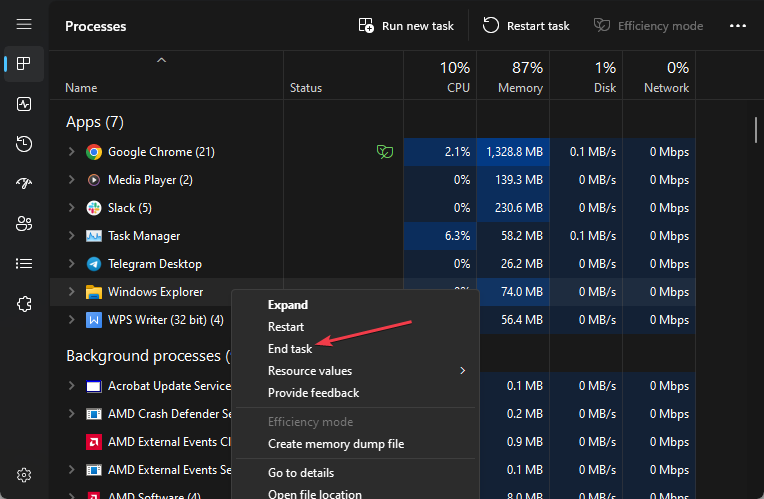Open the Services sidebar page
This screenshot has width=764, height=499.
pyautogui.click(x=24, y=304)
